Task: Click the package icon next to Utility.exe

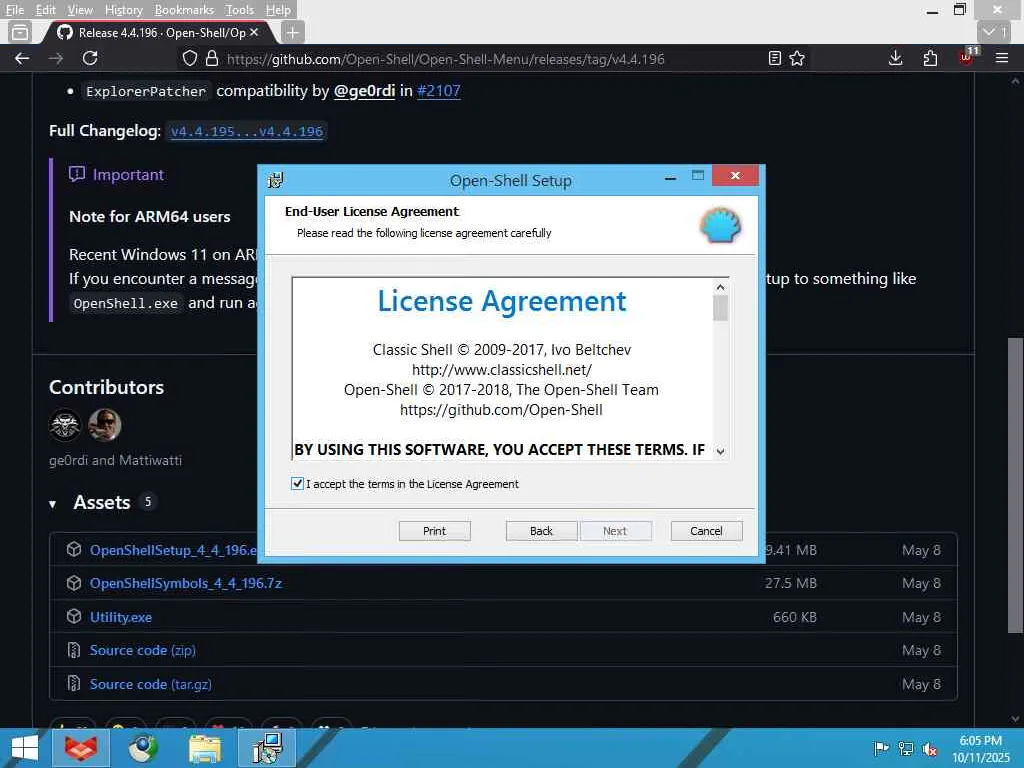Action: (x=74, y=616)
